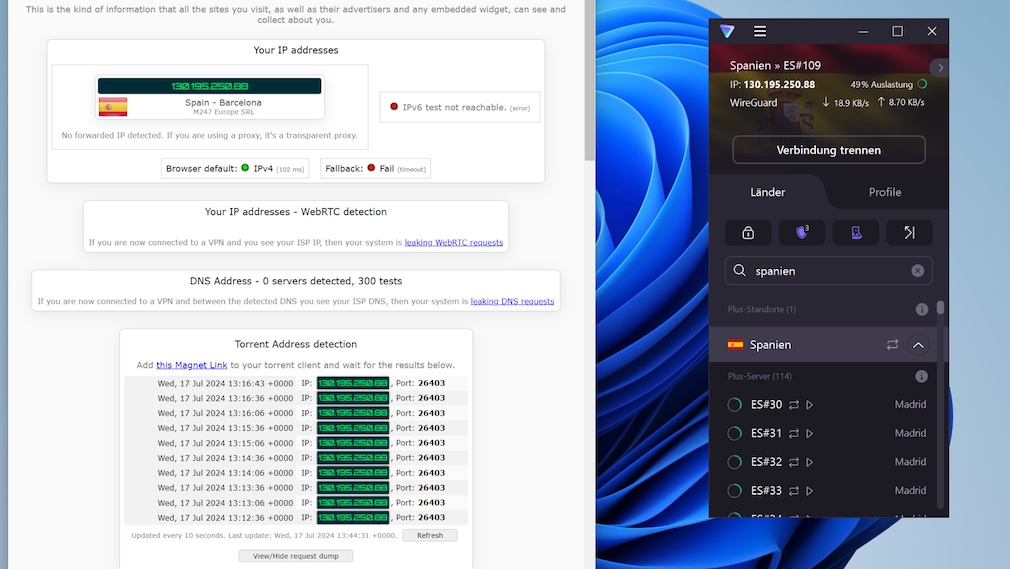Click the Spanien flag in the country list

[735, 345]
